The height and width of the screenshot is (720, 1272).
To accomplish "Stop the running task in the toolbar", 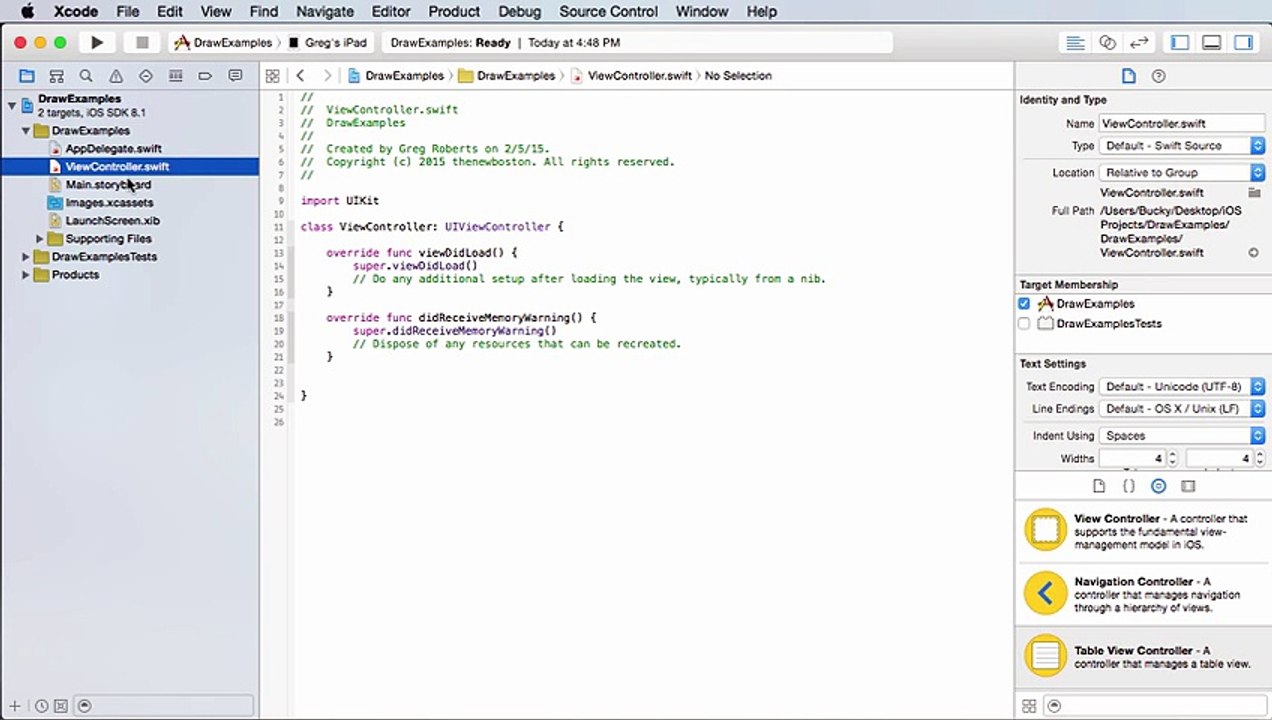I will 142,43.
